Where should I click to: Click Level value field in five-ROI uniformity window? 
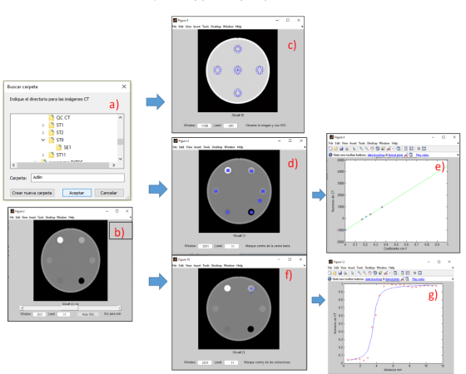(231, 126)
